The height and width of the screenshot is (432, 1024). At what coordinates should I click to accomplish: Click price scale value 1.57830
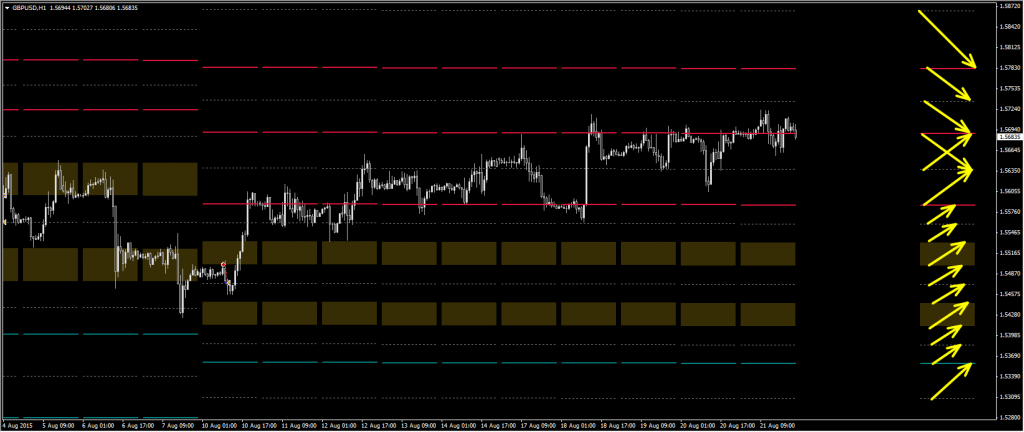(x=1010, y=68)
